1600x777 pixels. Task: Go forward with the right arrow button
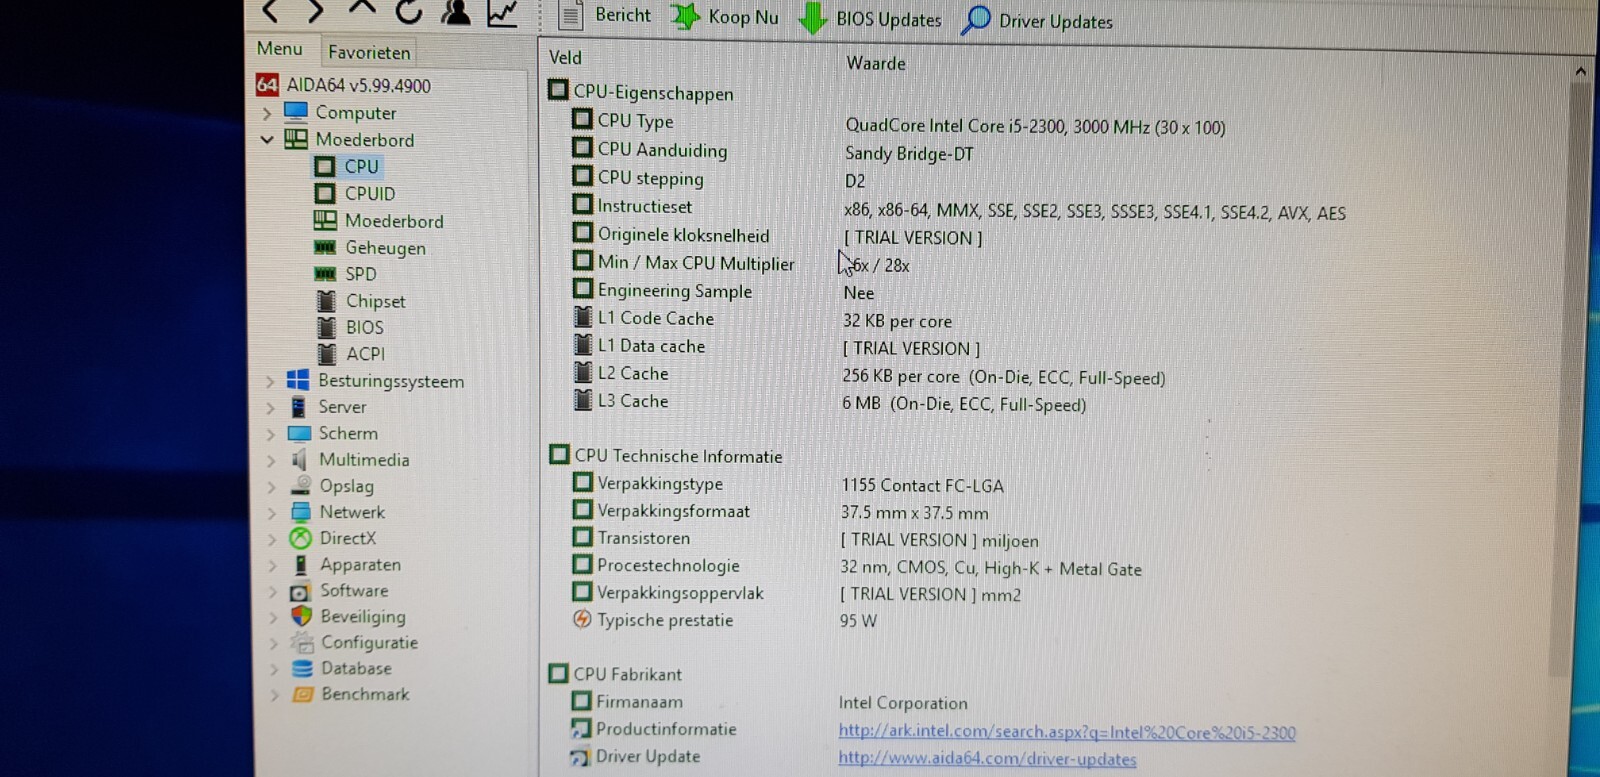point(315,11)
